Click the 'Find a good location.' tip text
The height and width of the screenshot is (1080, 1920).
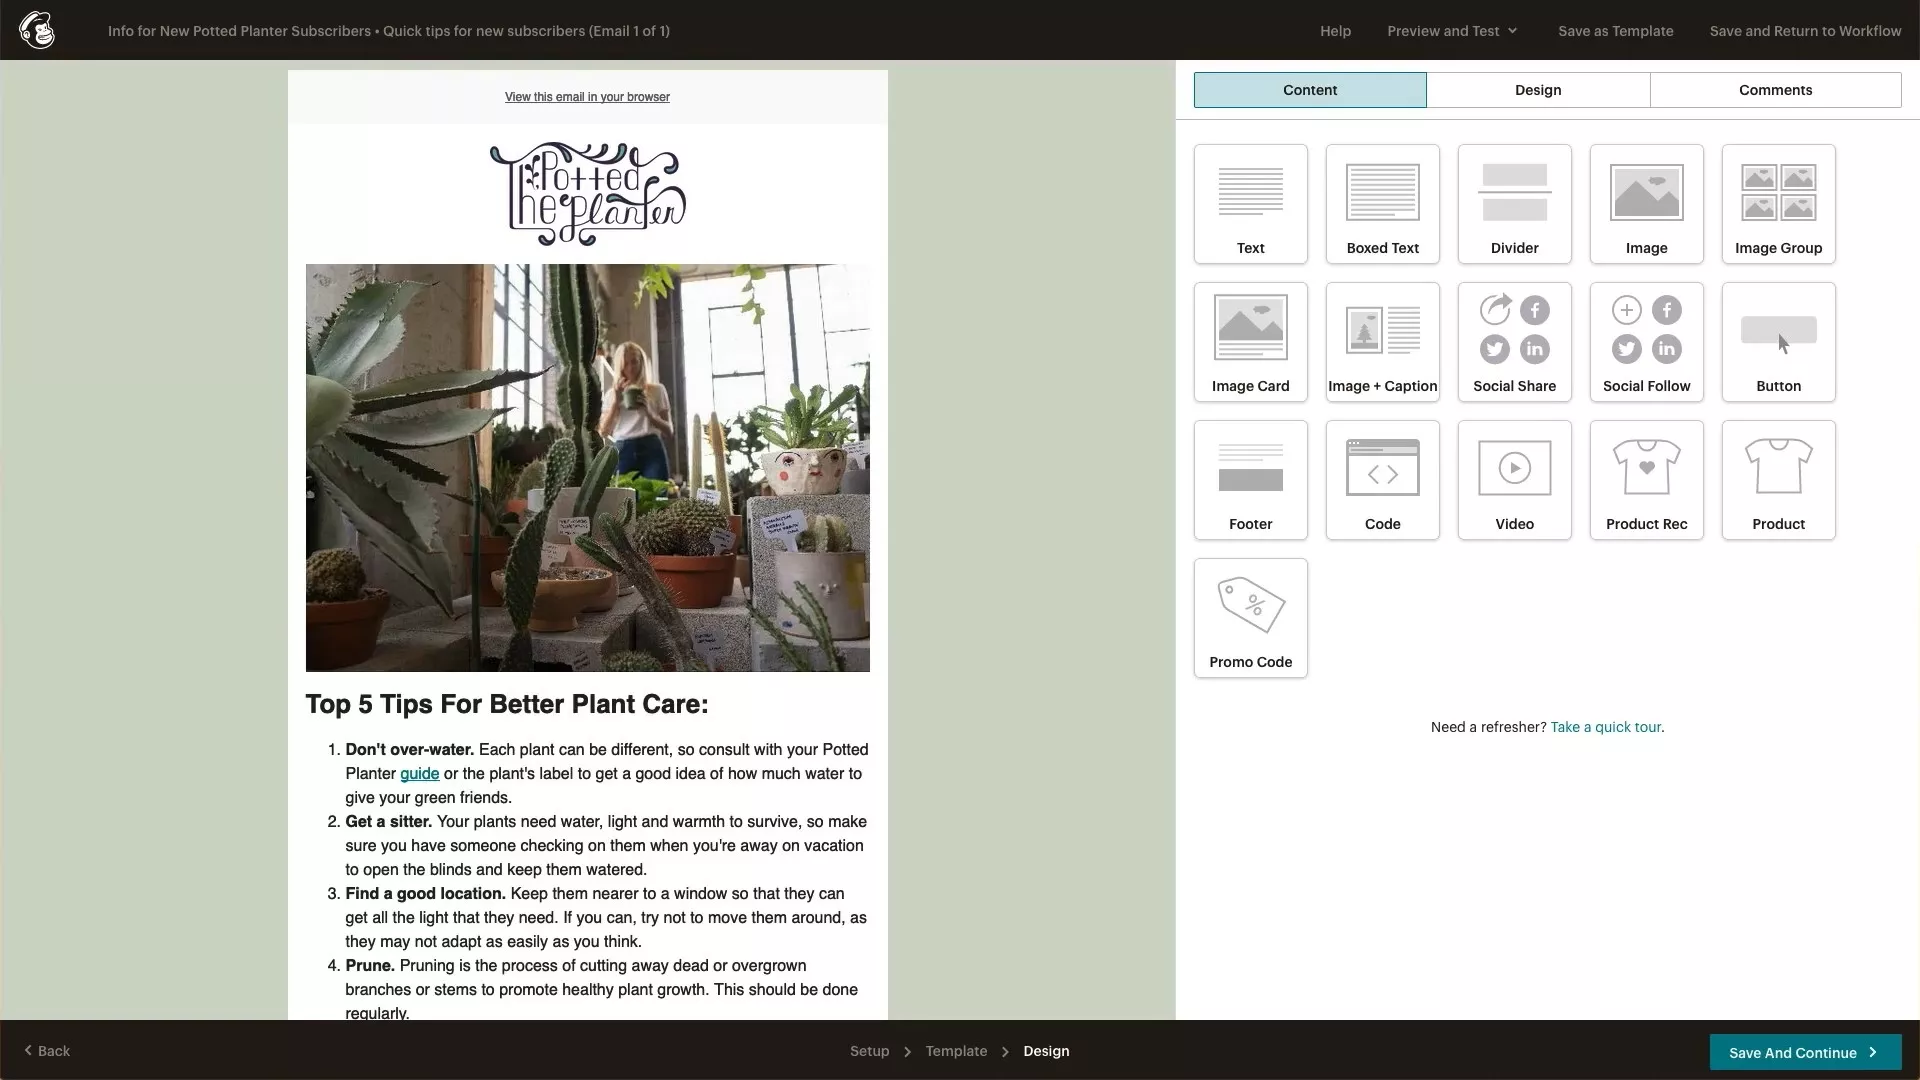pyautogui.click(x=425, y=894)
